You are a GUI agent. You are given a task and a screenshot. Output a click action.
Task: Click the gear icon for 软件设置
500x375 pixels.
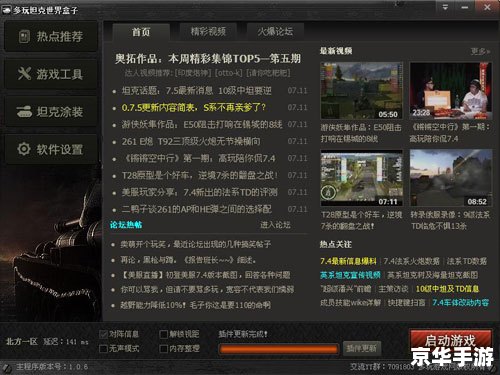[24, 149]
